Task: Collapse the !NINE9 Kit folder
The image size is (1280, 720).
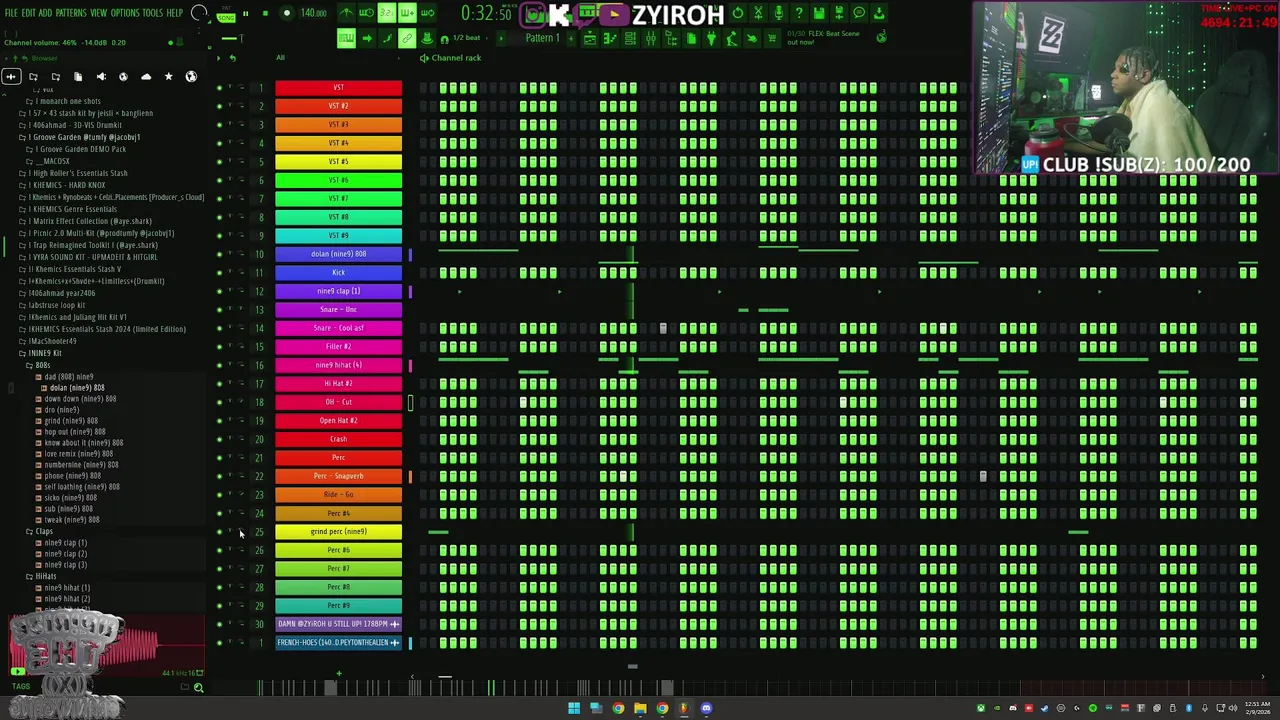Action: [x=45, y=353]
